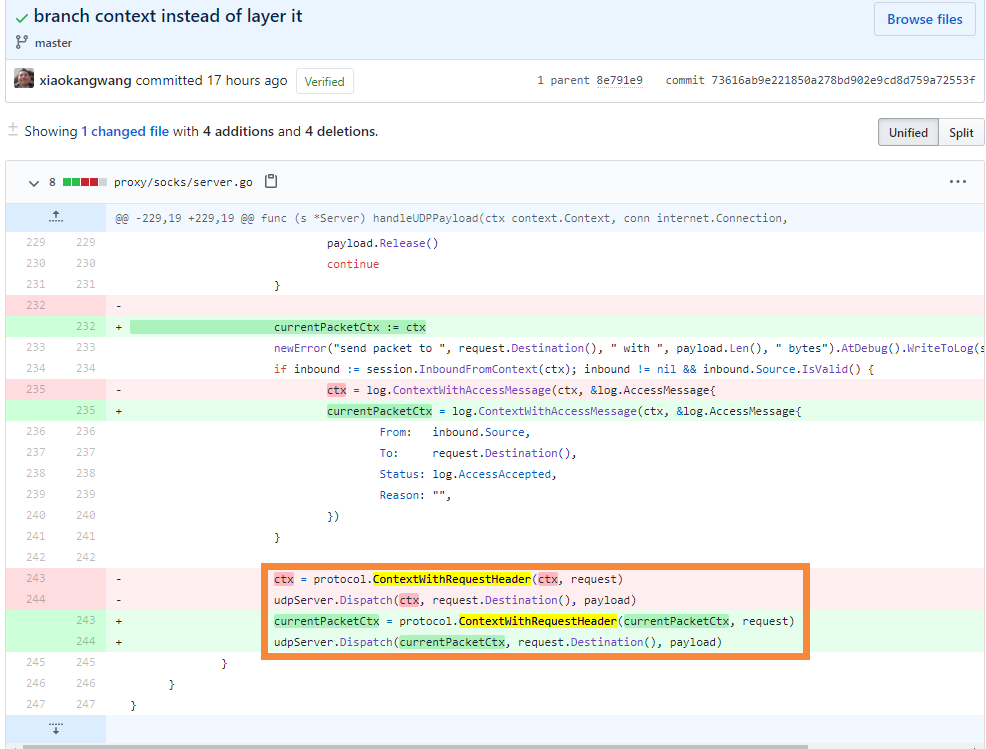Open xiaokangwang's avatar image
The height and width of the screenshot is (749, 986).
pyautogui.click(x=24, y=79)
